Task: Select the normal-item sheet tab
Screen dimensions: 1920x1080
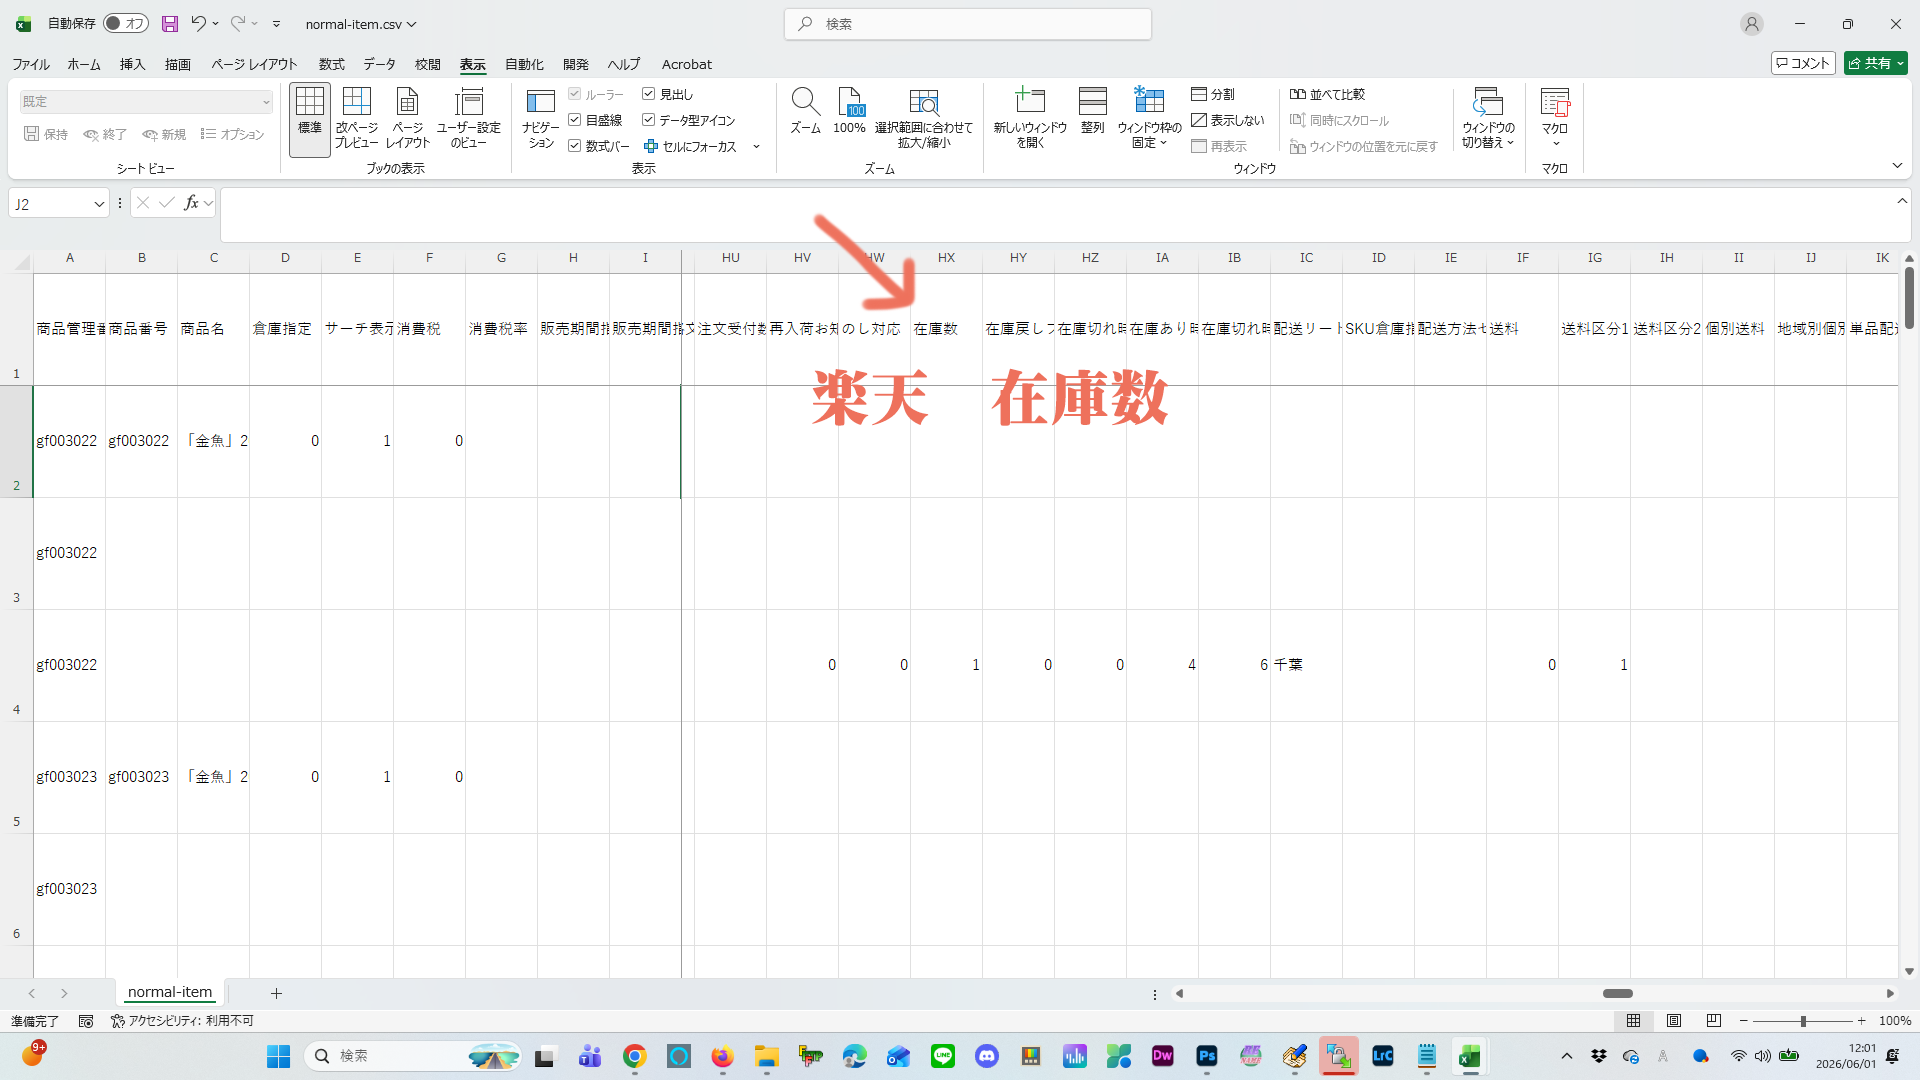Action: click(x=170, y=993)
